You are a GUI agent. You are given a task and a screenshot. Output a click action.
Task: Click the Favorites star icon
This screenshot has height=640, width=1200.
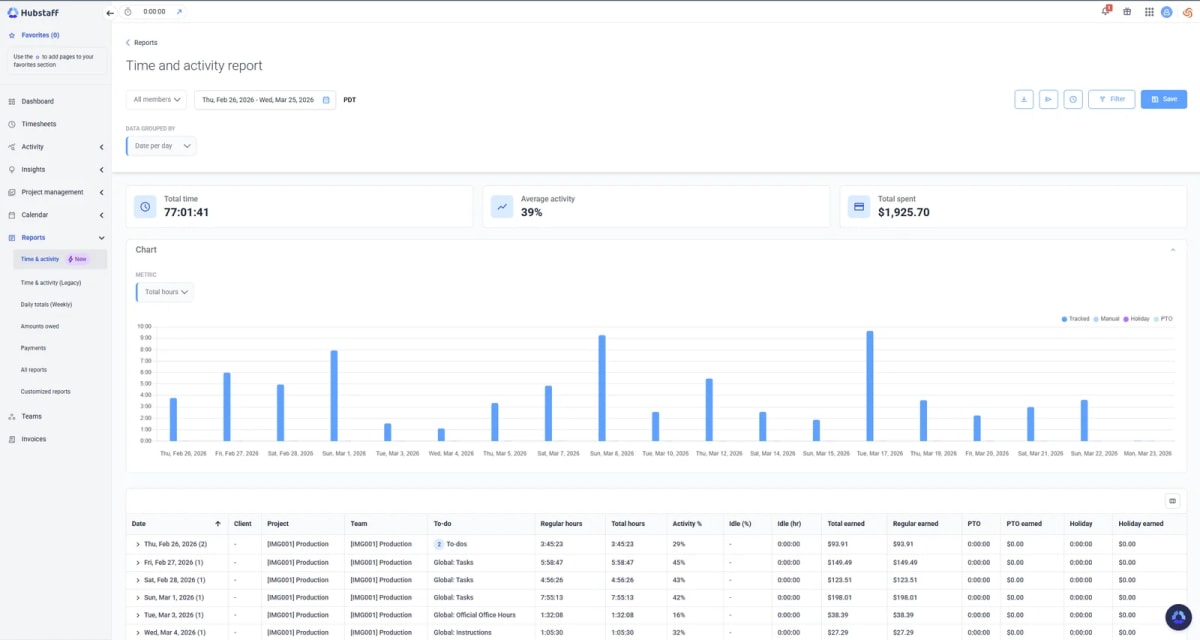[12, 35]
